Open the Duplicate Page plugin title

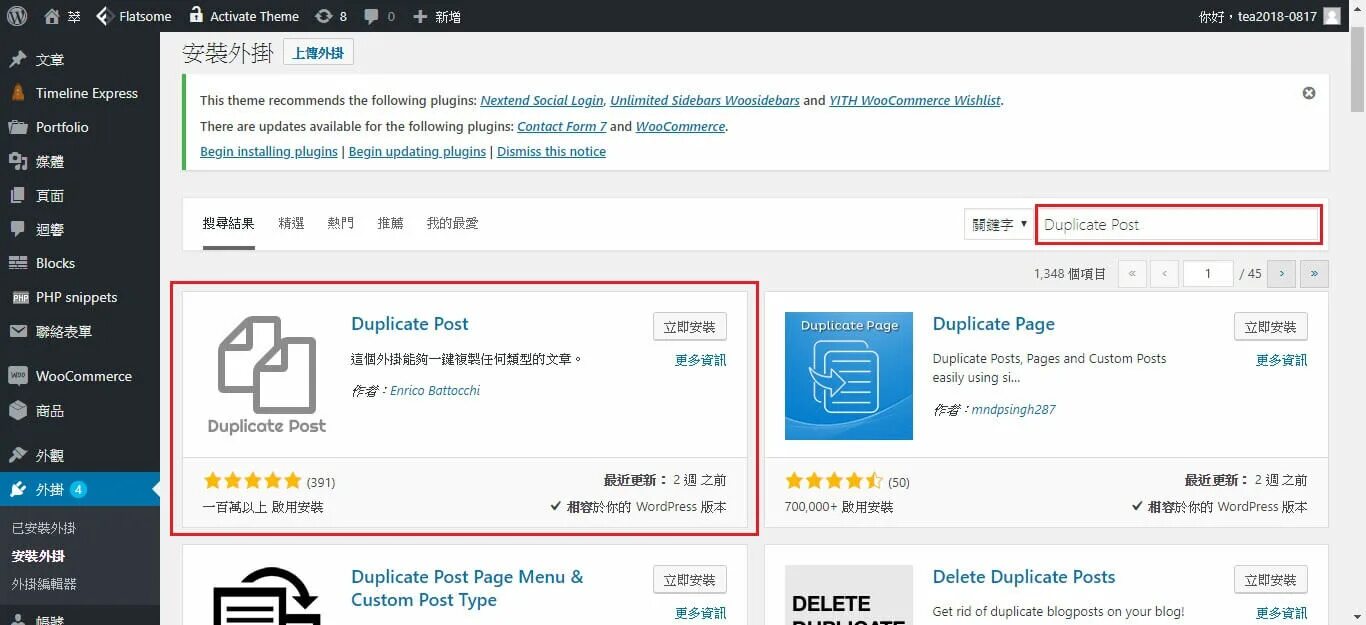tap(994, 324)
